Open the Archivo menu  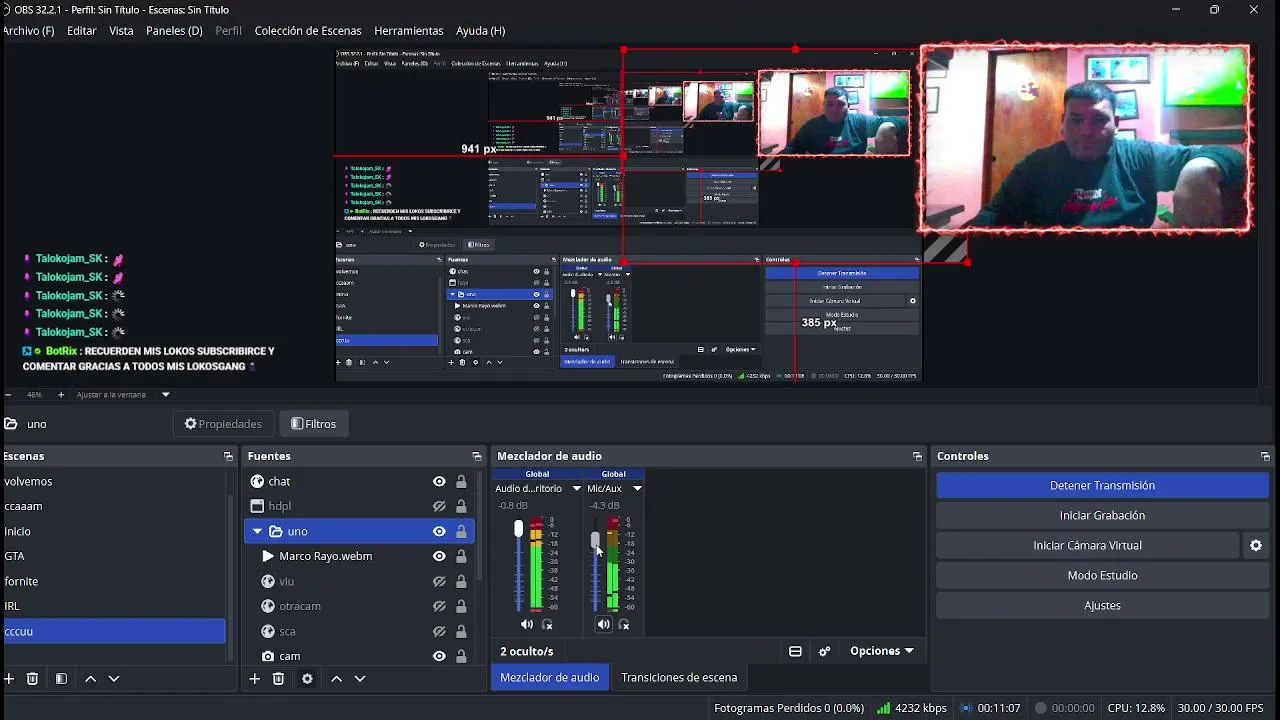[x=29, y=31]
